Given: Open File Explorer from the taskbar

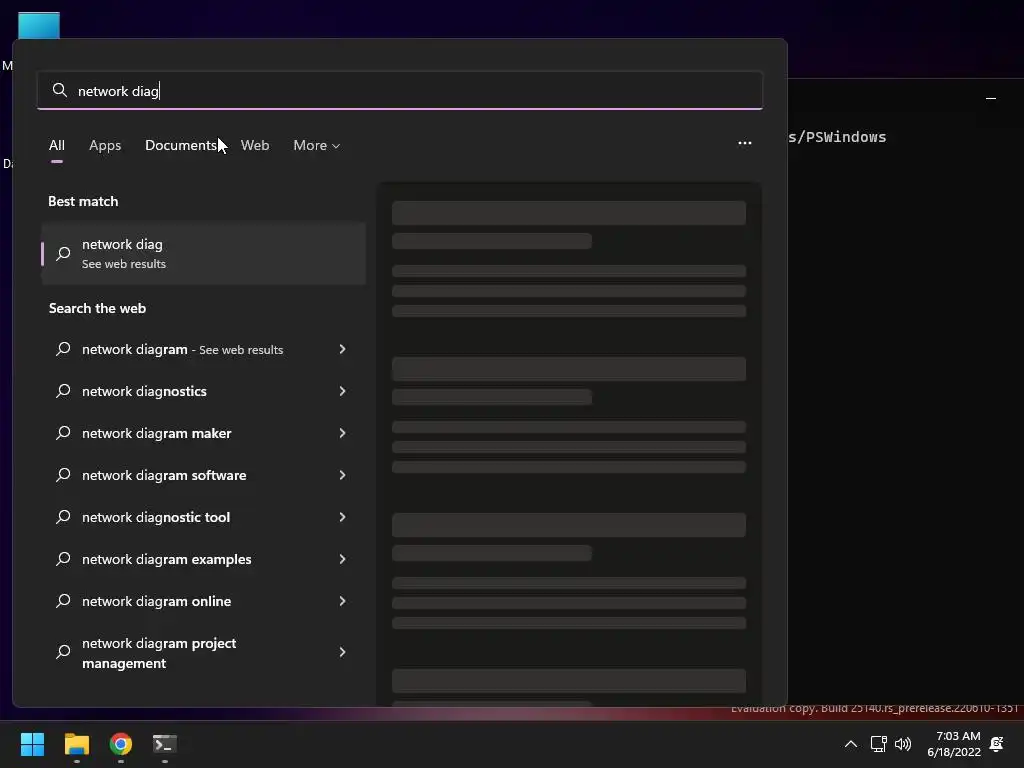Looking at the screenshot, I should (76, 744).
